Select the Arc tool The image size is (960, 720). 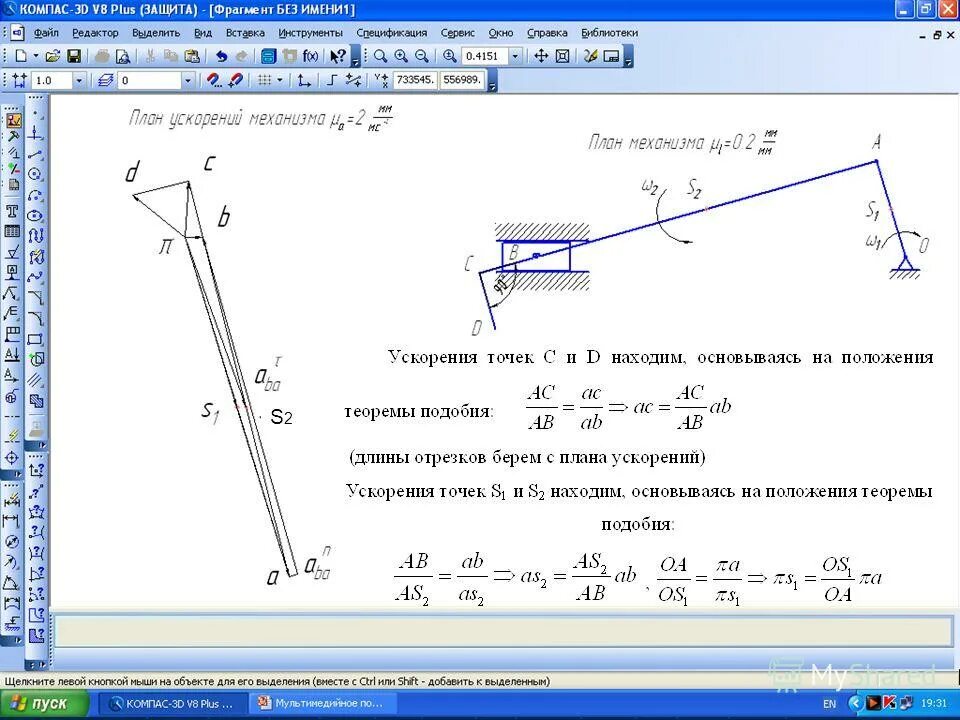point(36,196)
